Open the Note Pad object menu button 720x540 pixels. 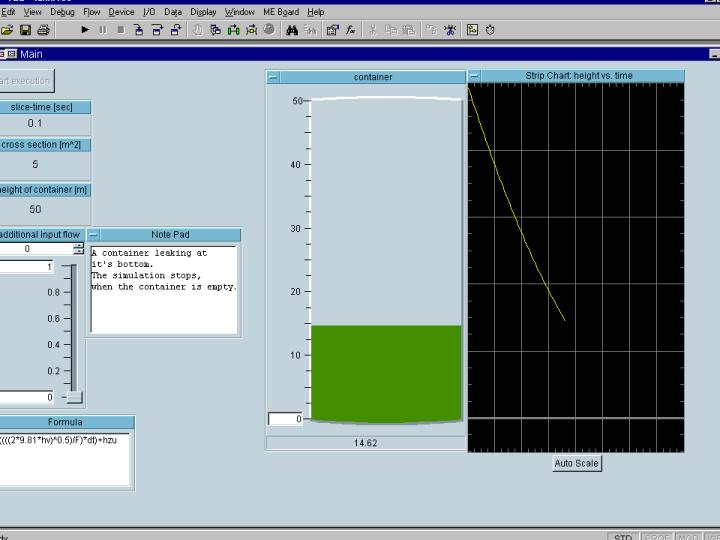coord(94,235)
